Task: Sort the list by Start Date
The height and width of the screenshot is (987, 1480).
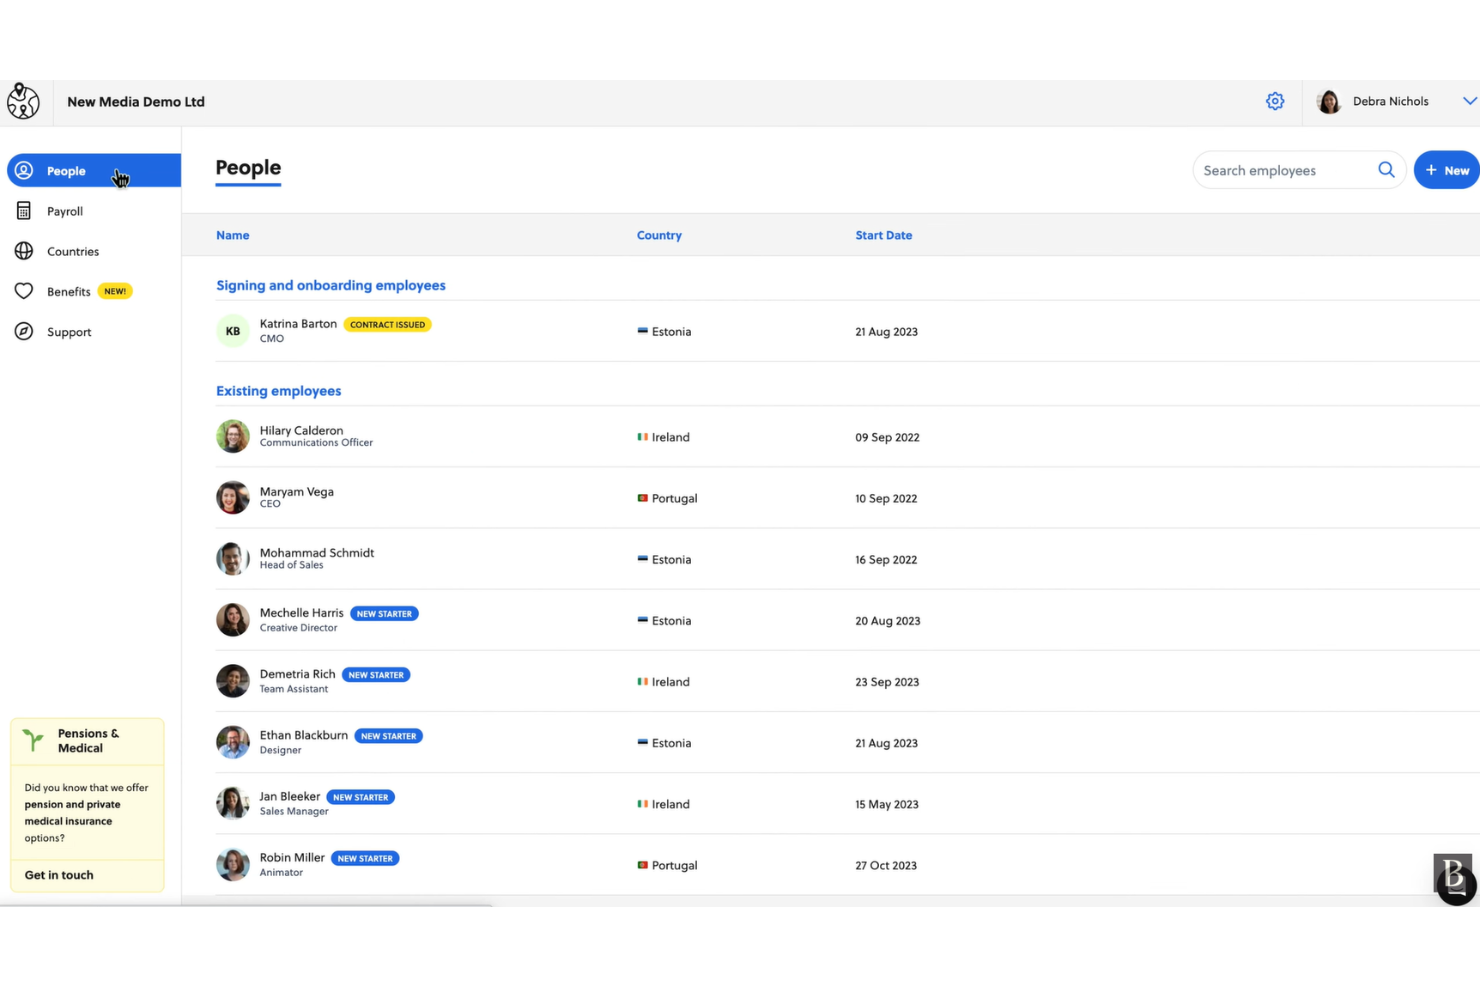Action: (883, 235)
